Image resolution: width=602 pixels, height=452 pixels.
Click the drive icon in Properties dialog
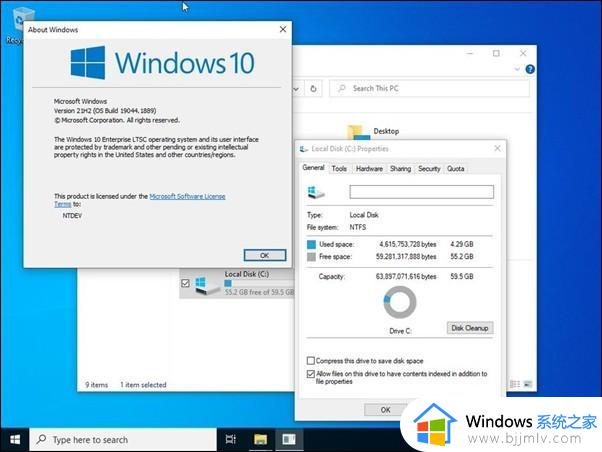click(x=316, y=192)
